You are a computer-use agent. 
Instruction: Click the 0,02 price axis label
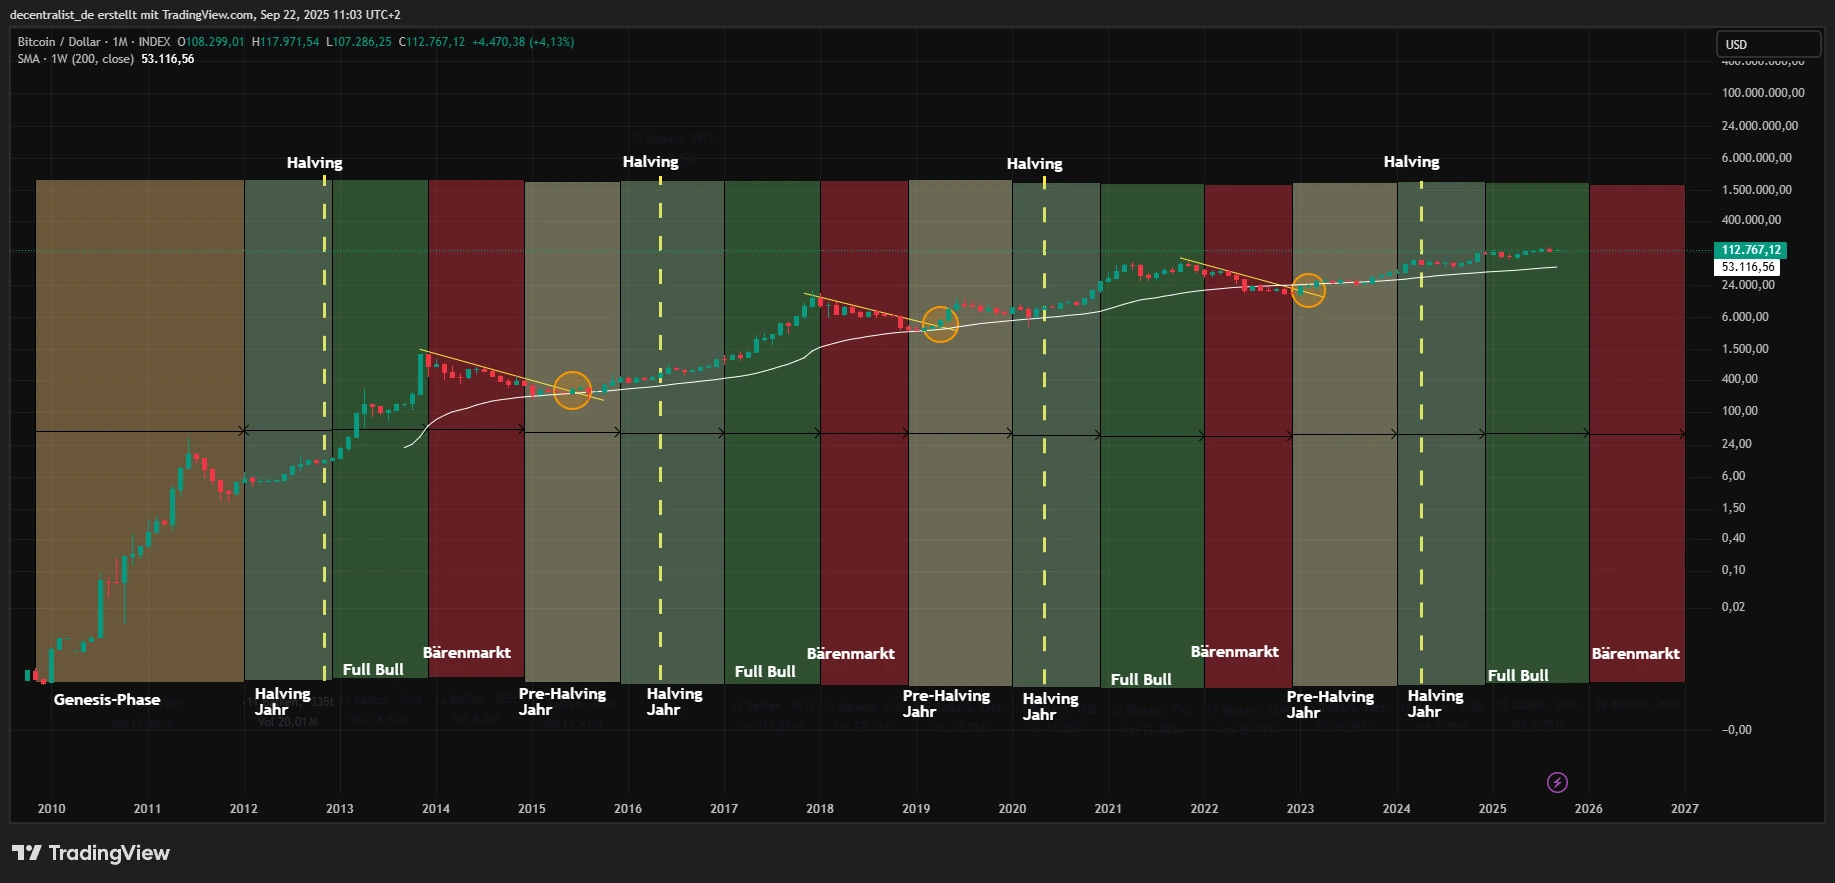point(1733,607)
